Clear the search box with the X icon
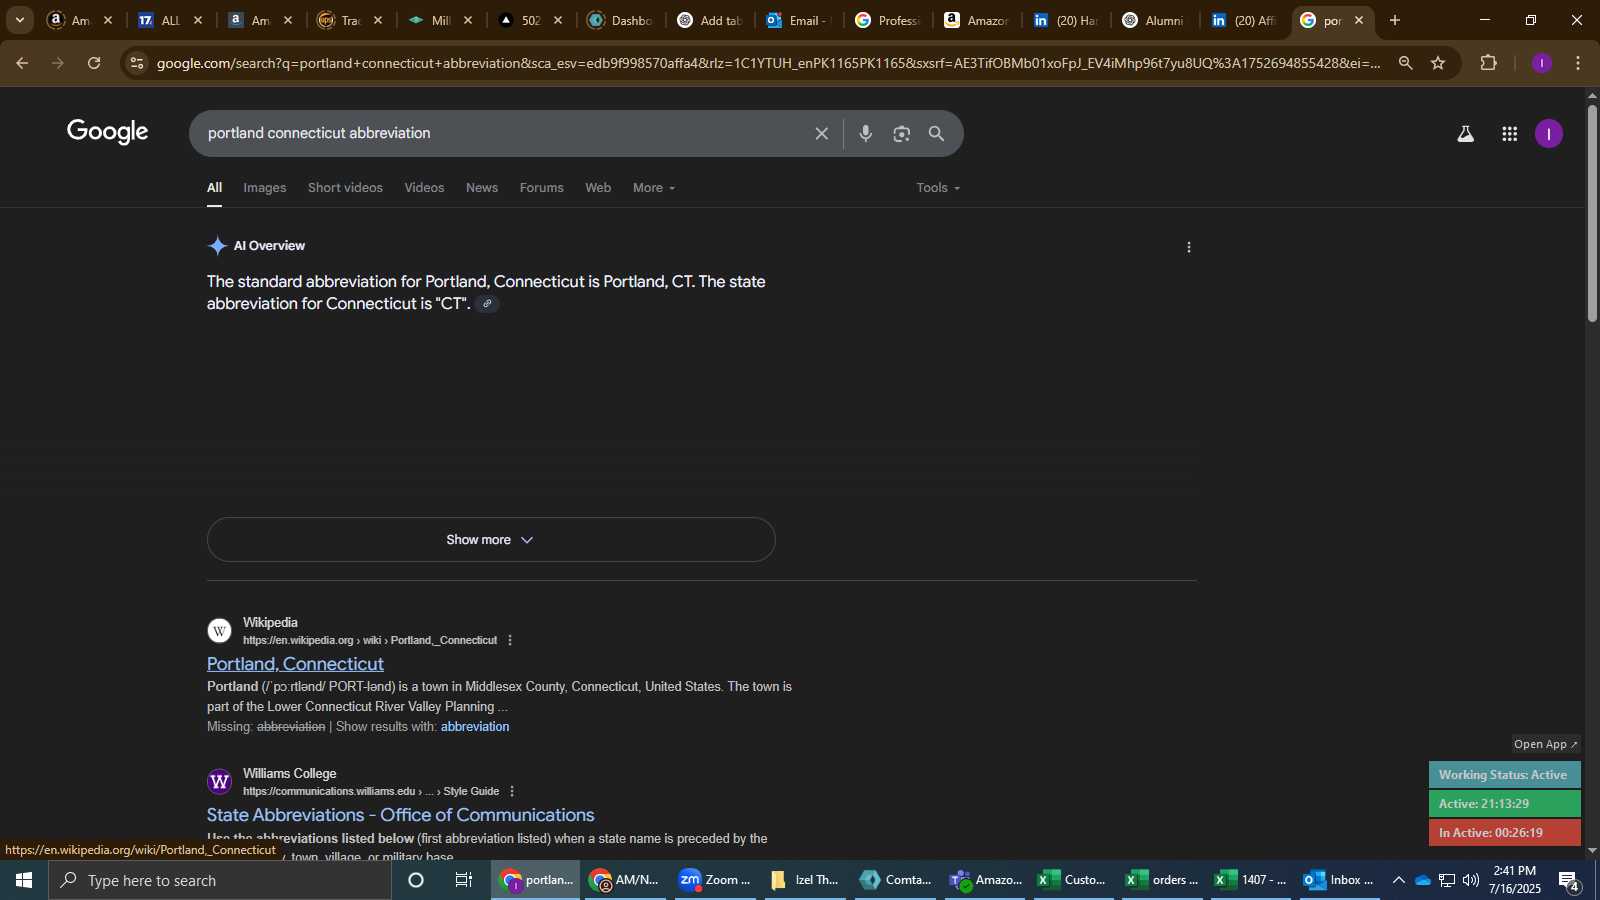The image size is (1600, 900). click(821, 134)
